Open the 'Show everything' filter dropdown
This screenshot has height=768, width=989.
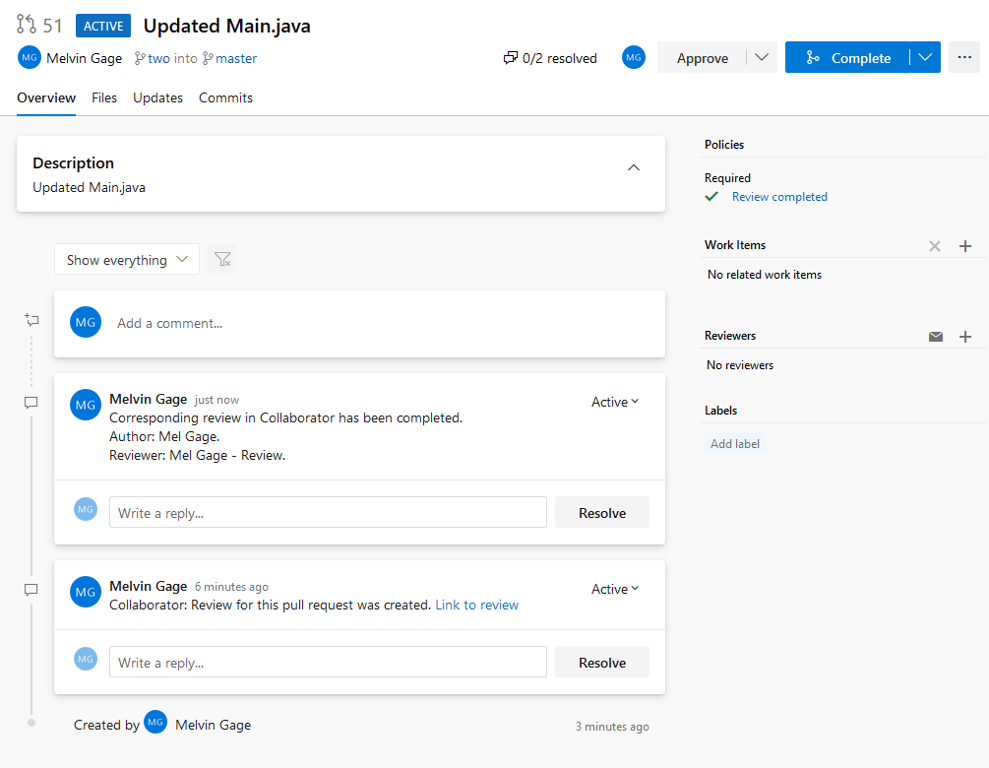pos(127,260)
